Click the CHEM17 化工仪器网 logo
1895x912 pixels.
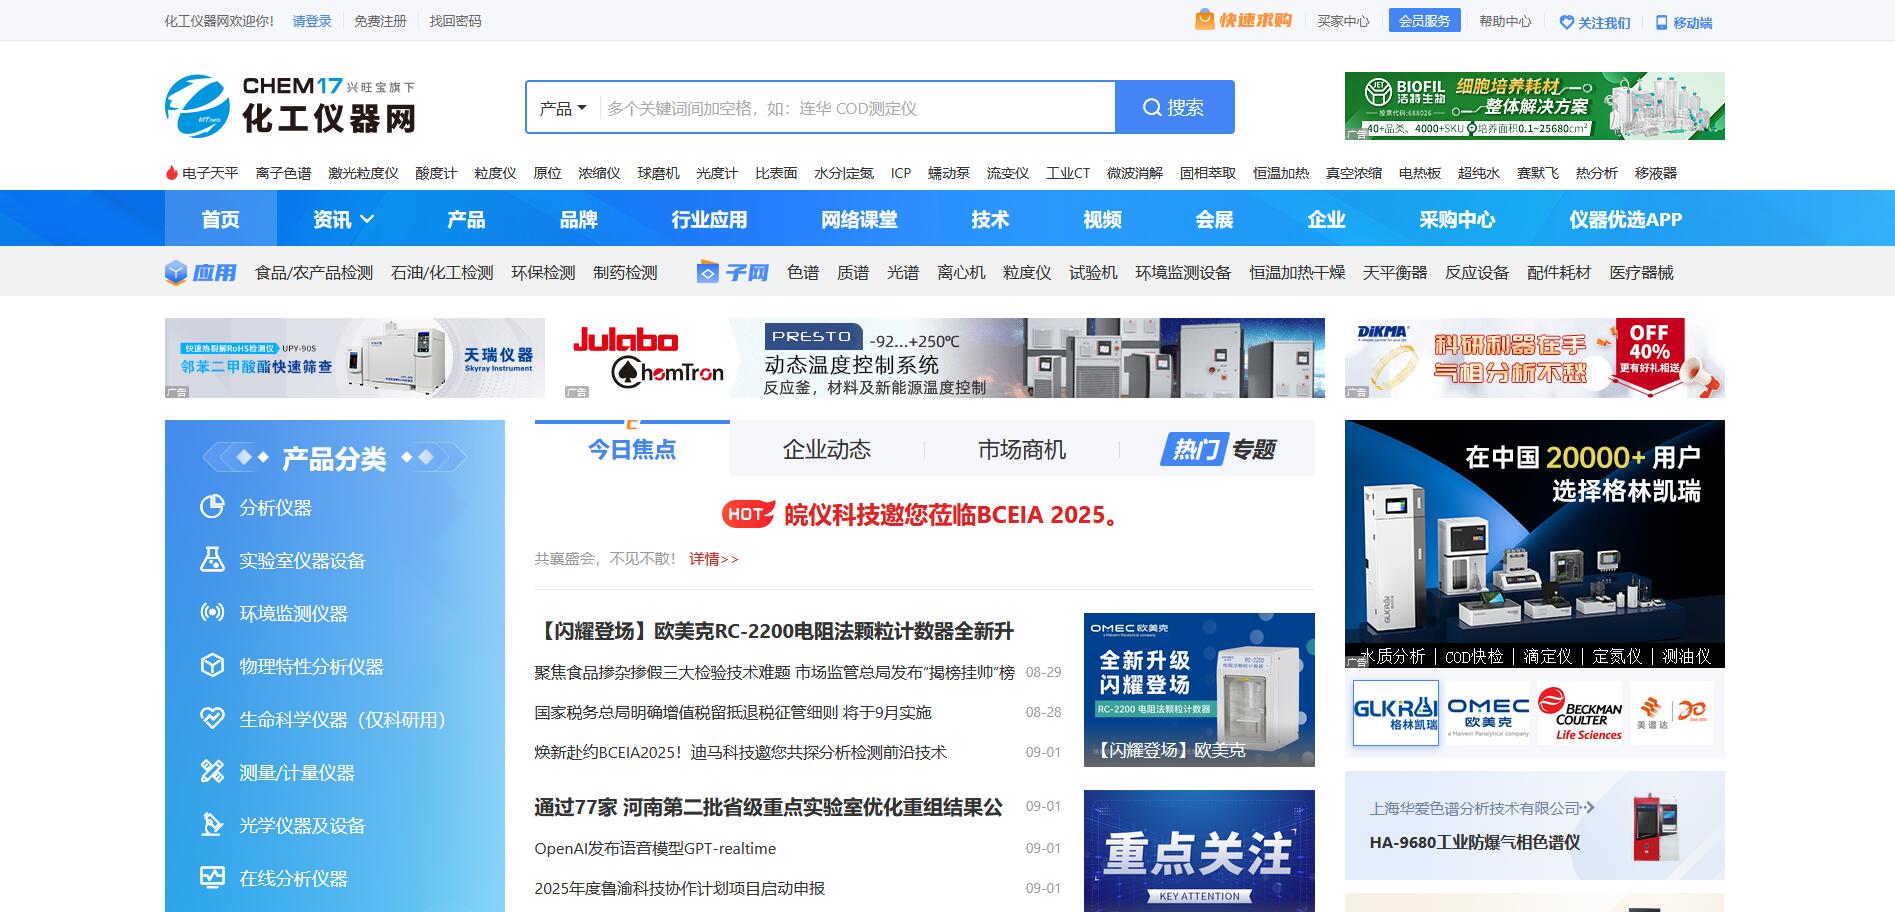[x=290, y=106]
